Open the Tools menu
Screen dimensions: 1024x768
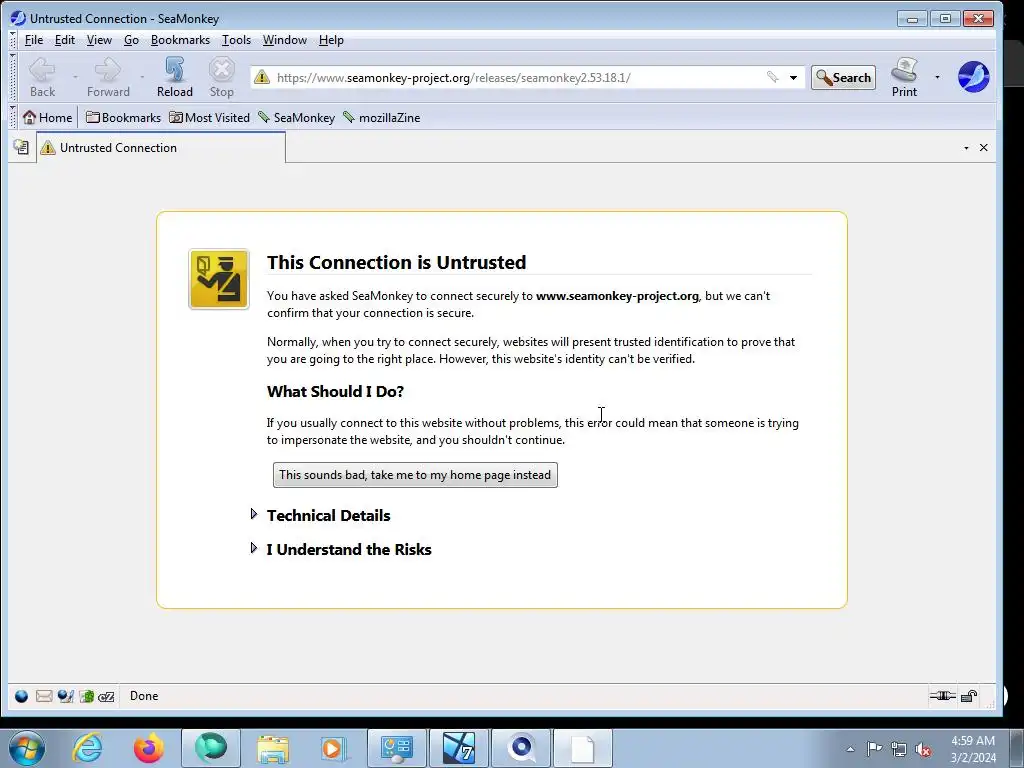pyautogui.click(x=236, y=40)
